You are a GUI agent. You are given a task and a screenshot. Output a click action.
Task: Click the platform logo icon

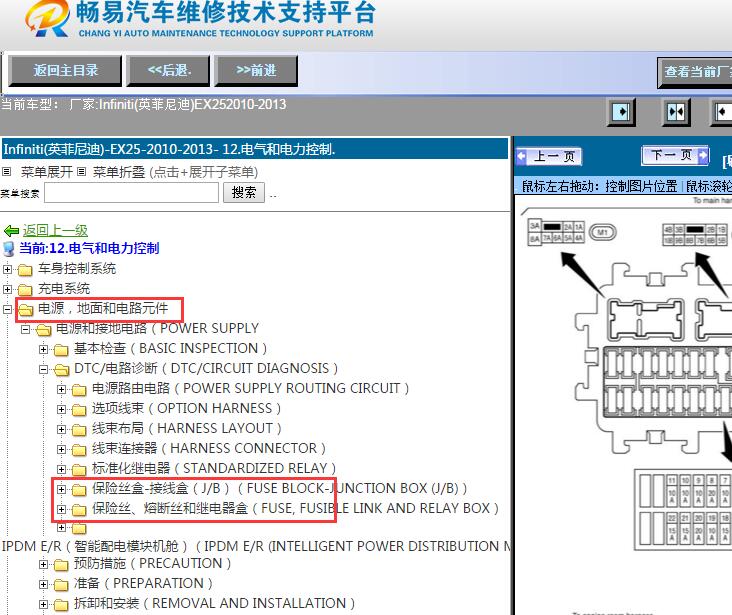tap(47, 19)
